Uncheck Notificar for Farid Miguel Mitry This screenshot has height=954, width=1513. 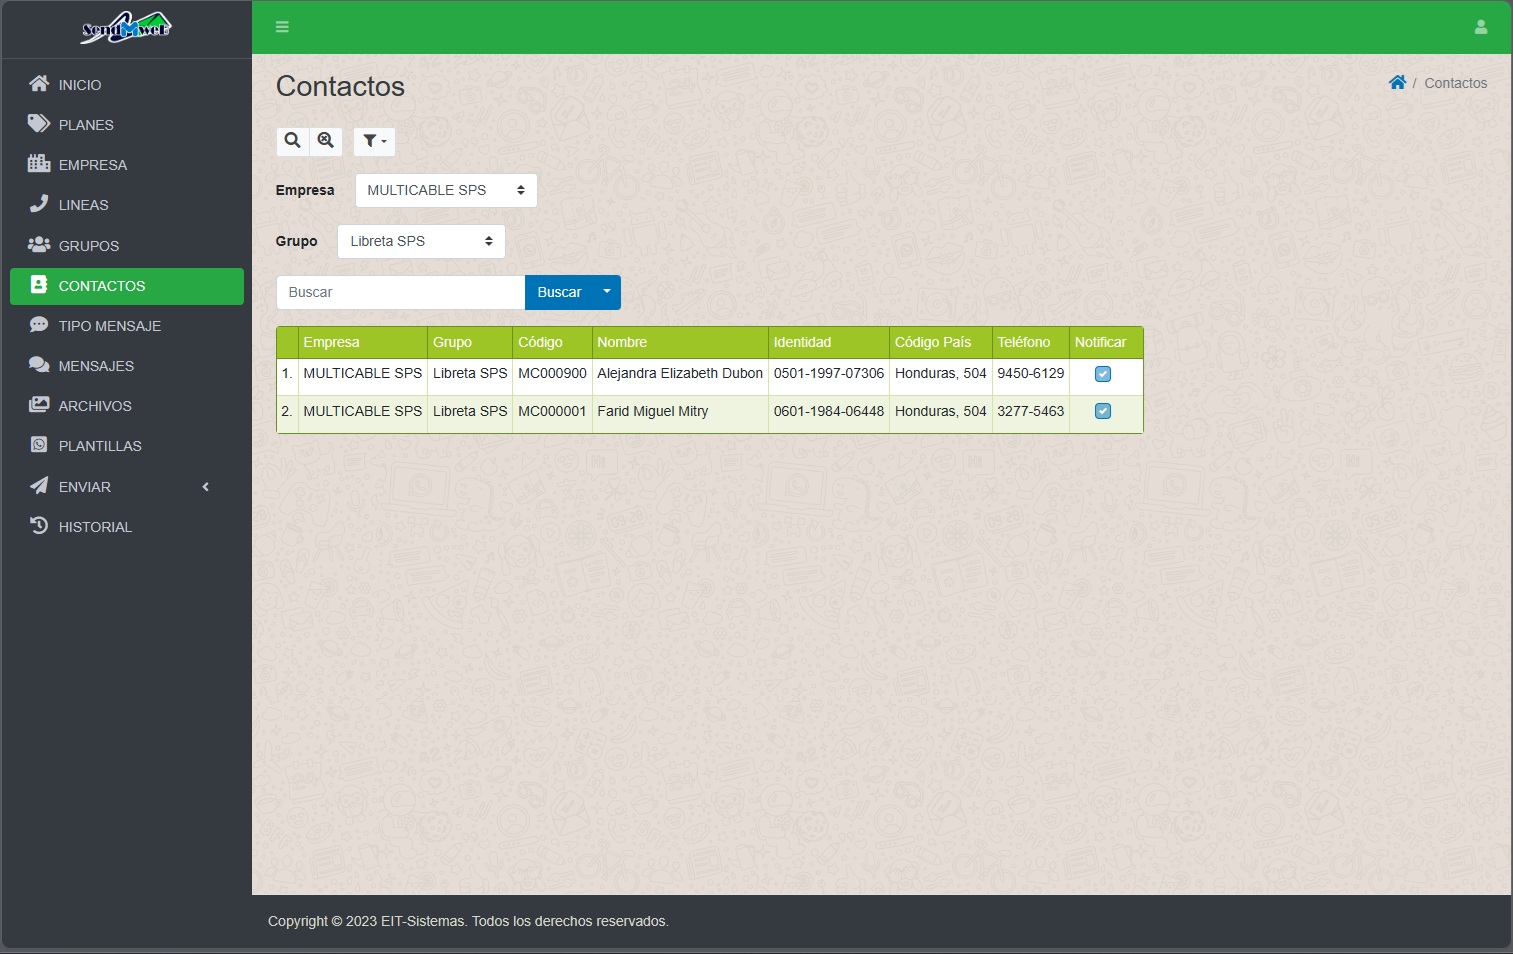1103,411
